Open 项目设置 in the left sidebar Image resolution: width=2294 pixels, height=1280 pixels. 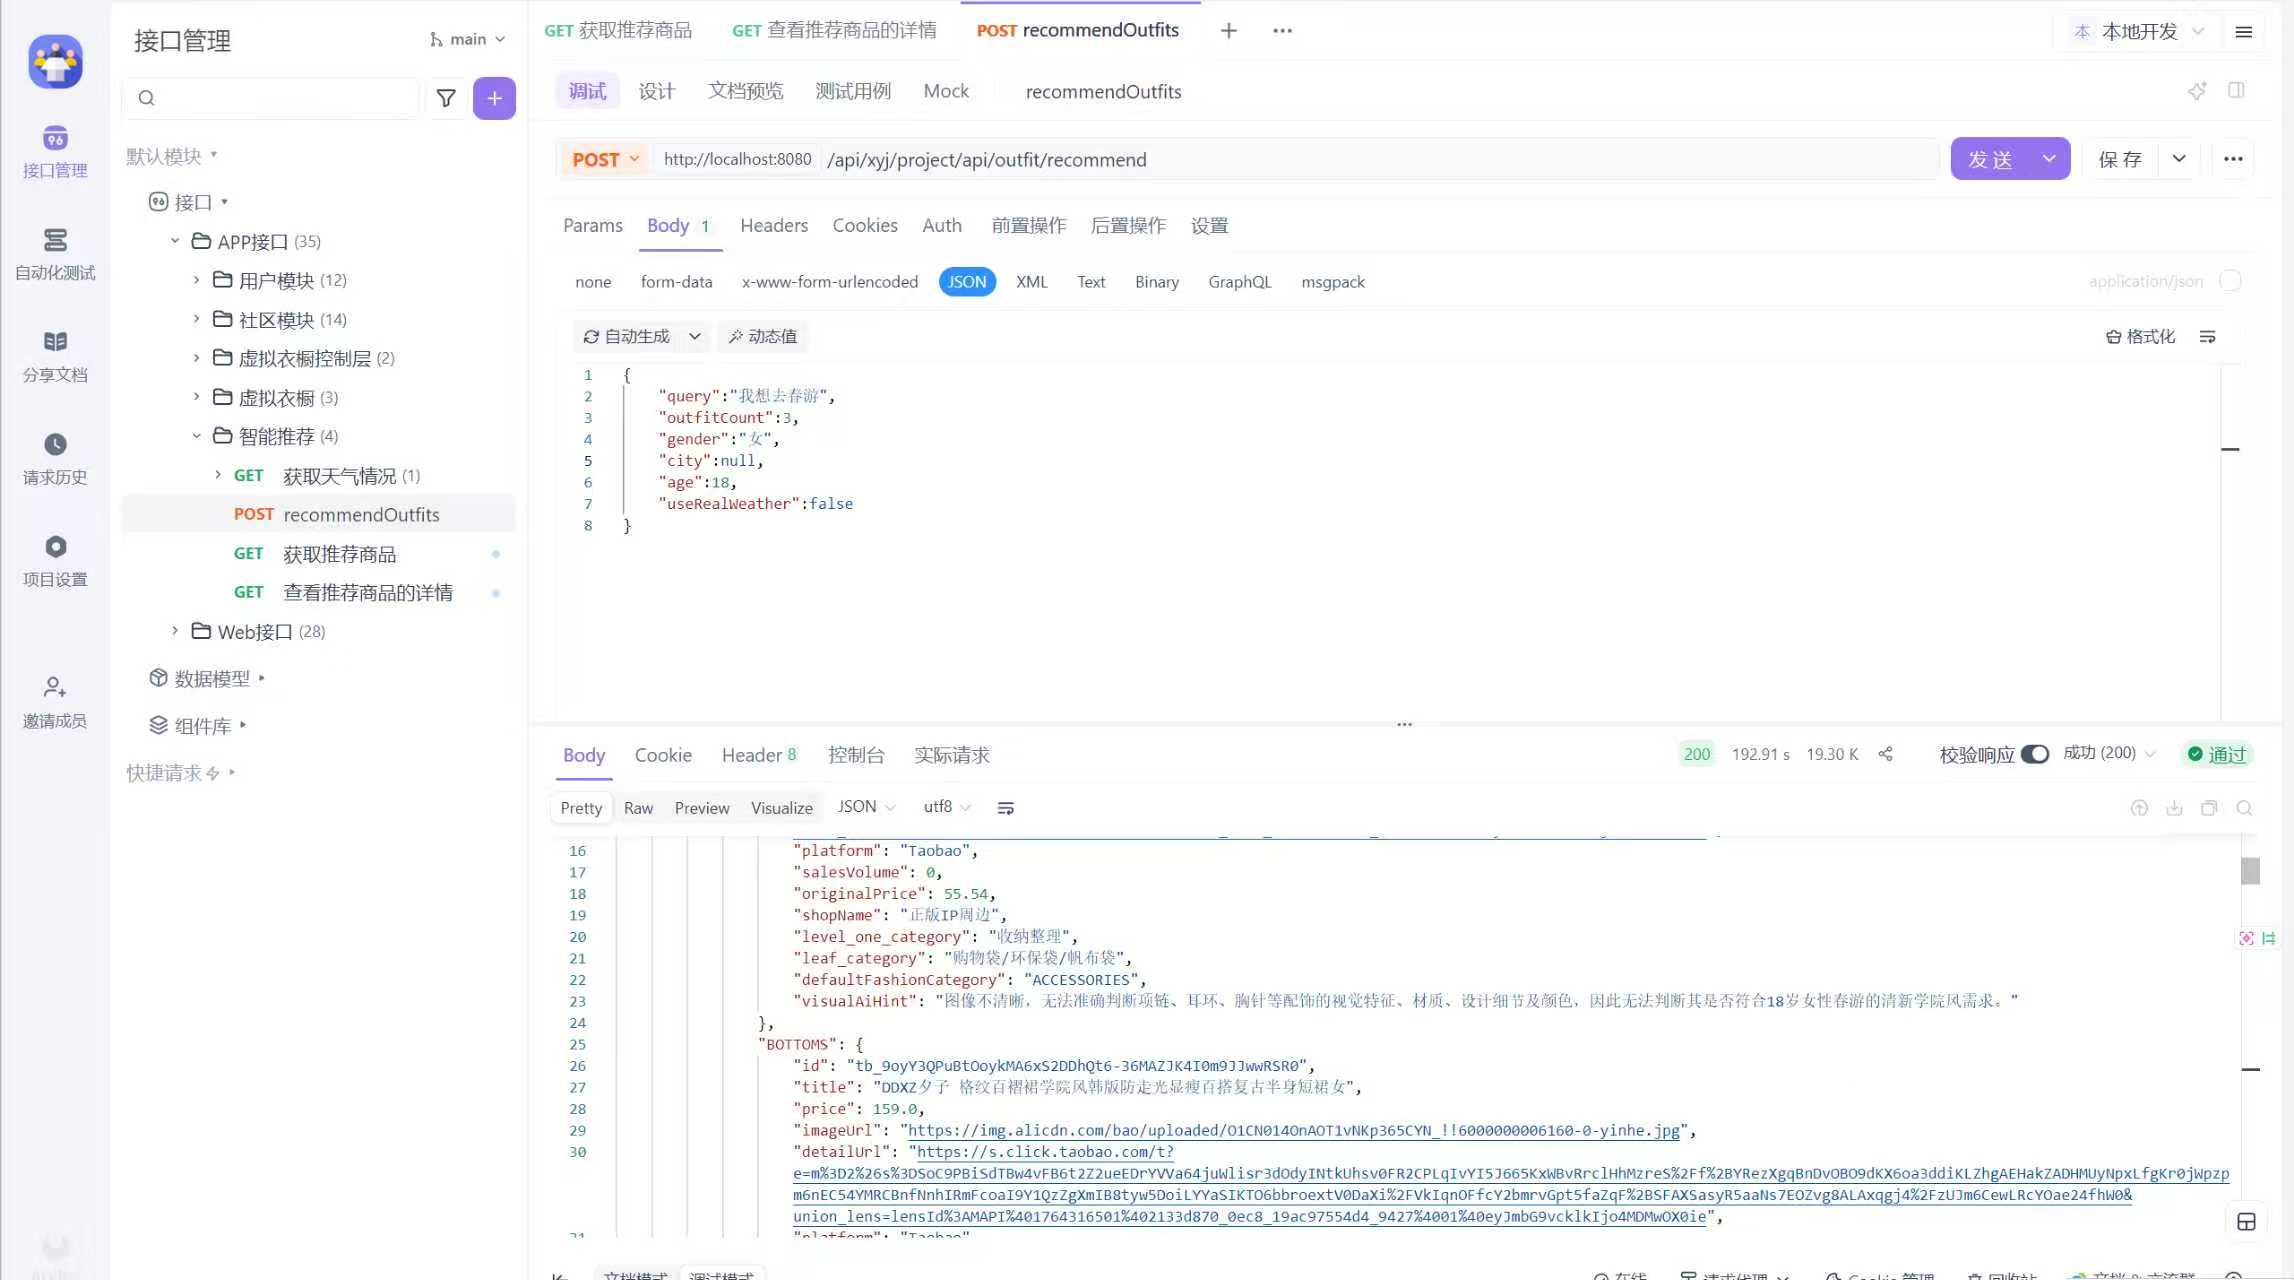[55, 560]
